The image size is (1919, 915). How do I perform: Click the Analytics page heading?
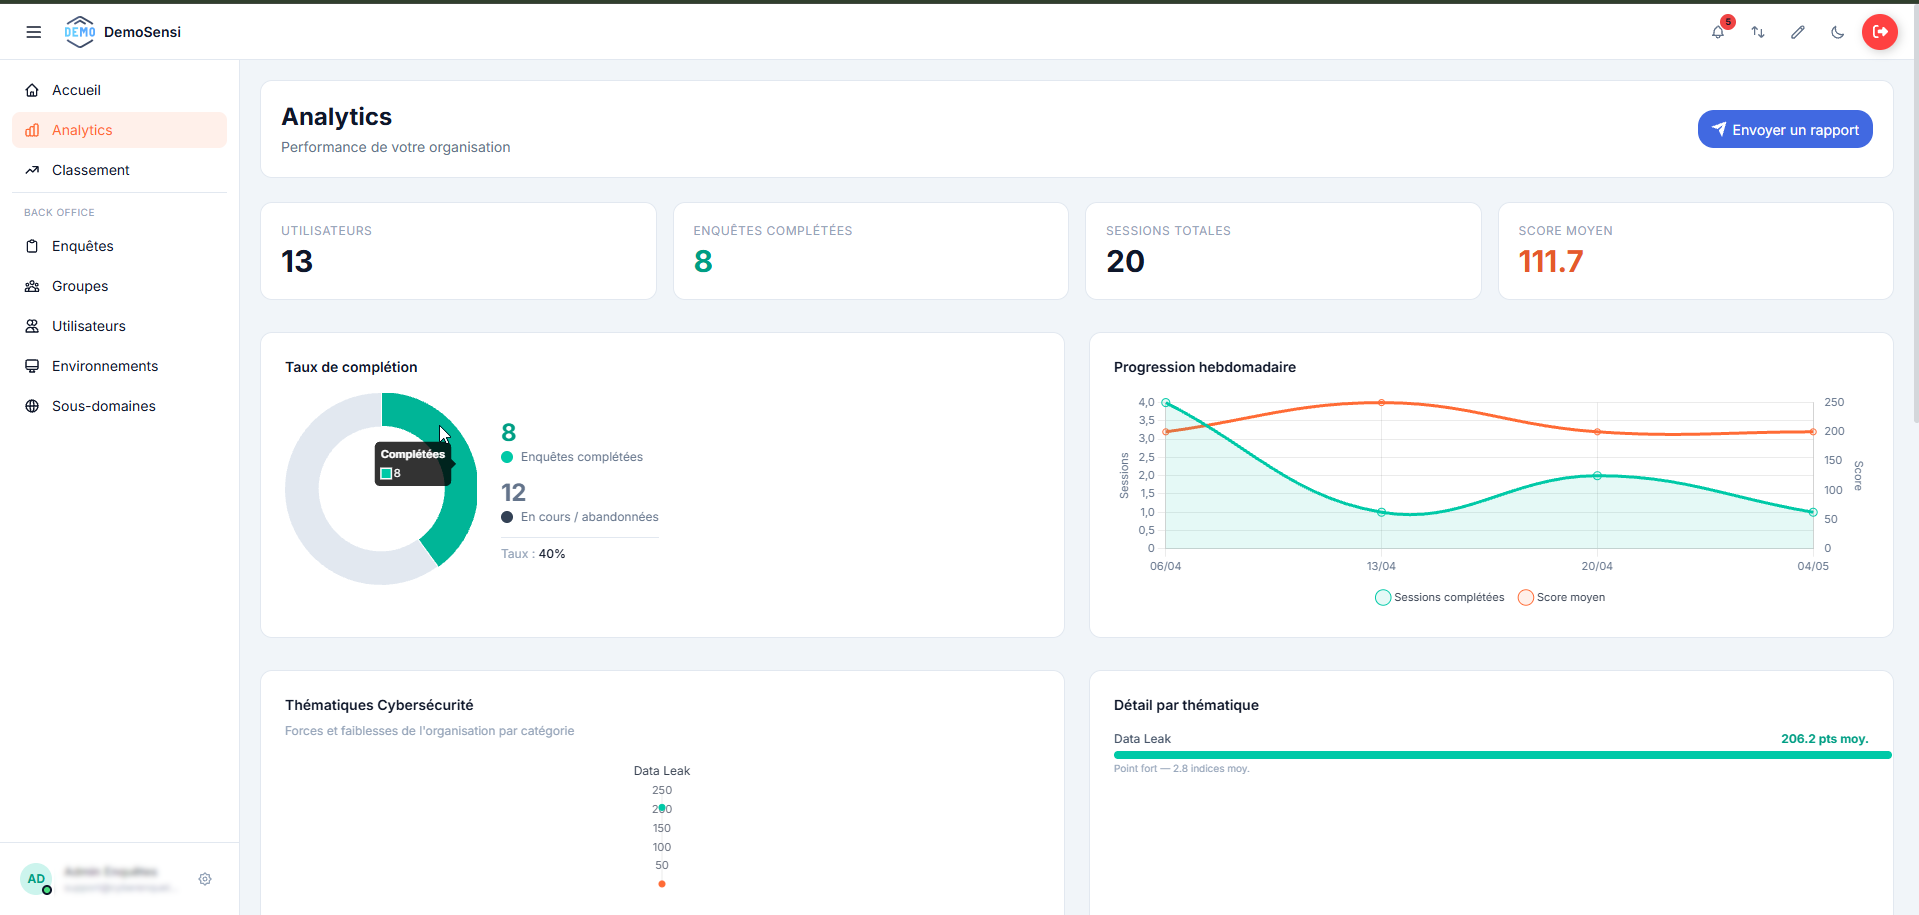click(337, 117)
